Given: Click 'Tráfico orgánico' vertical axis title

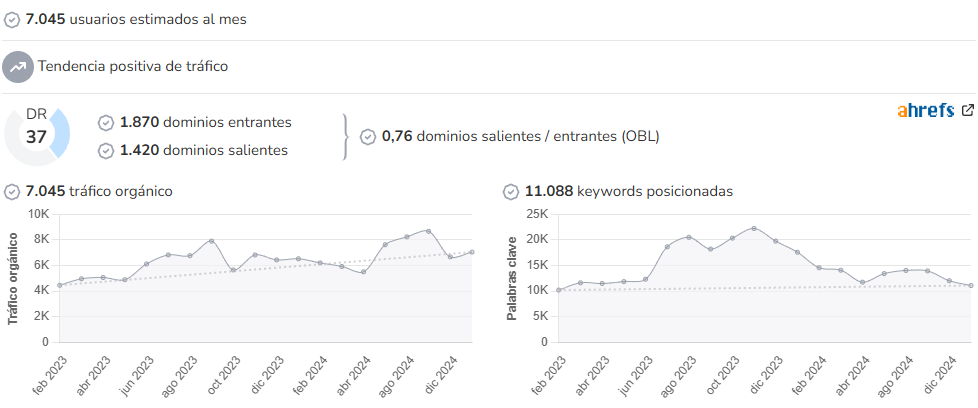Looking at the screenshot, I should coord(12,278).
